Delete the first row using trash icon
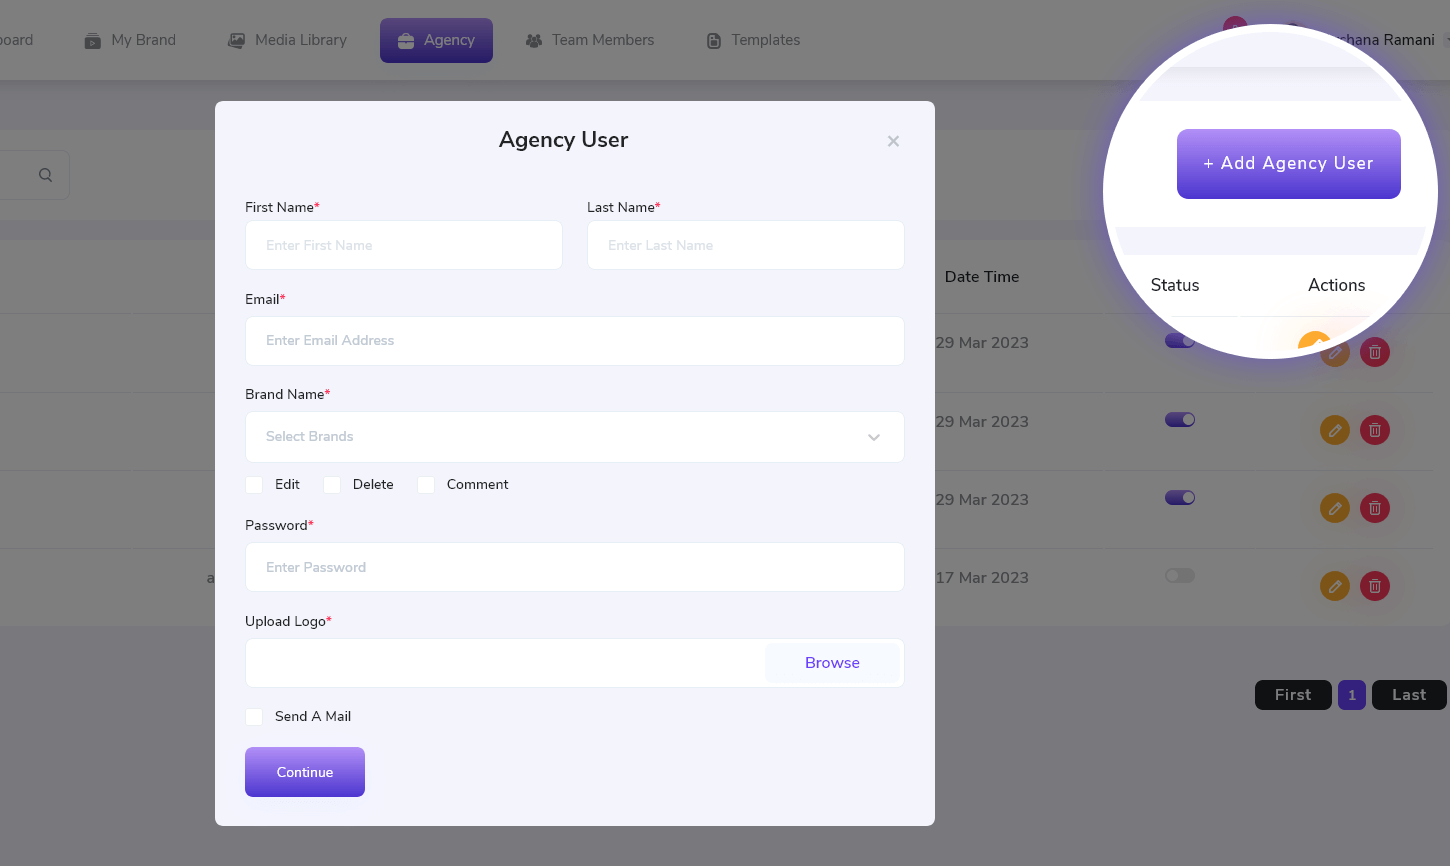 click(1375, 352)
